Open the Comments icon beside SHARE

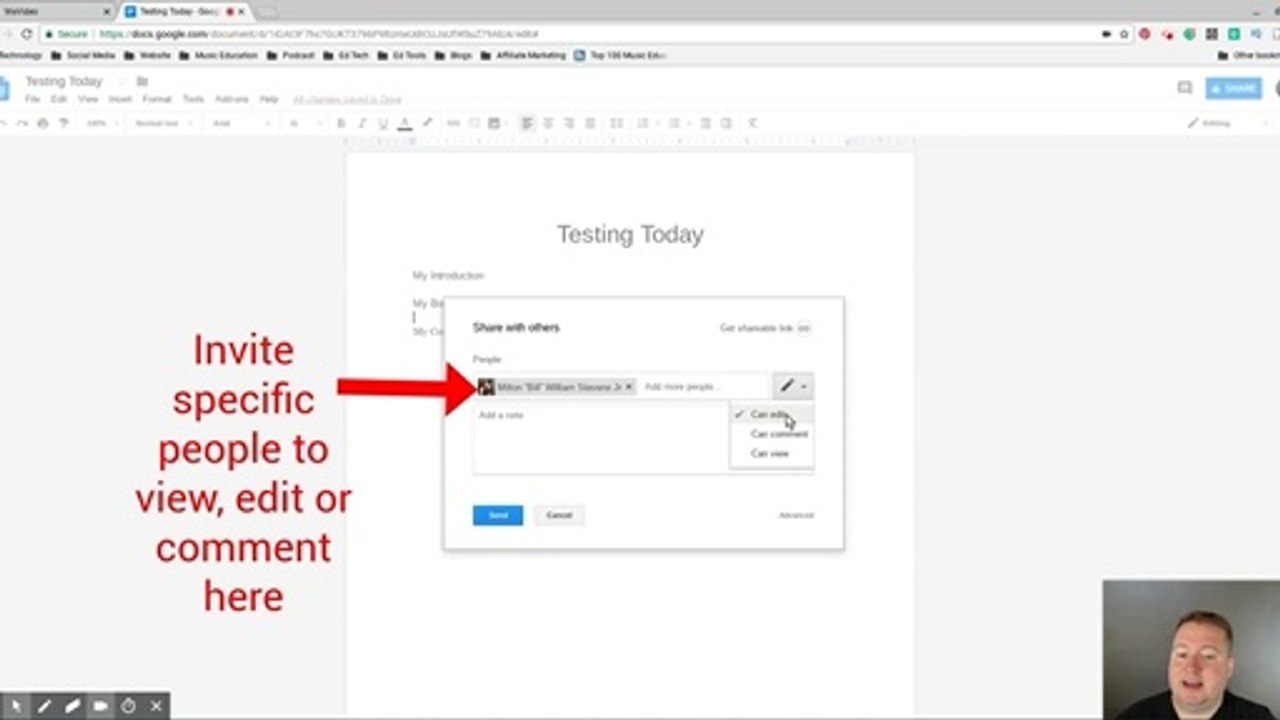pyautogui.click(x=1185, y=88)
